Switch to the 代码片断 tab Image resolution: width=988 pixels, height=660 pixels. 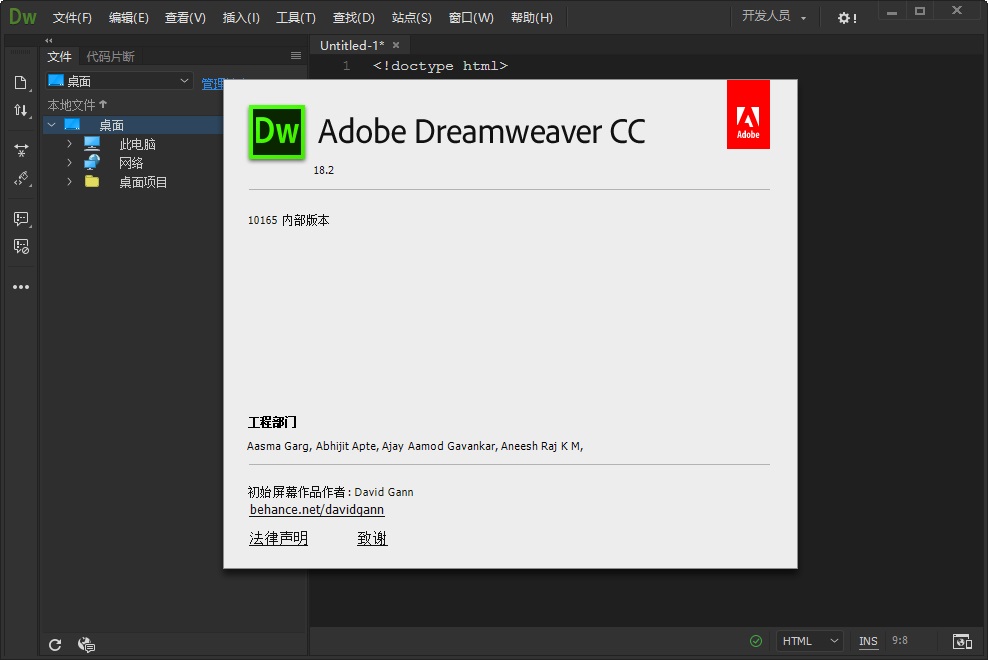[x=110, y=56]
